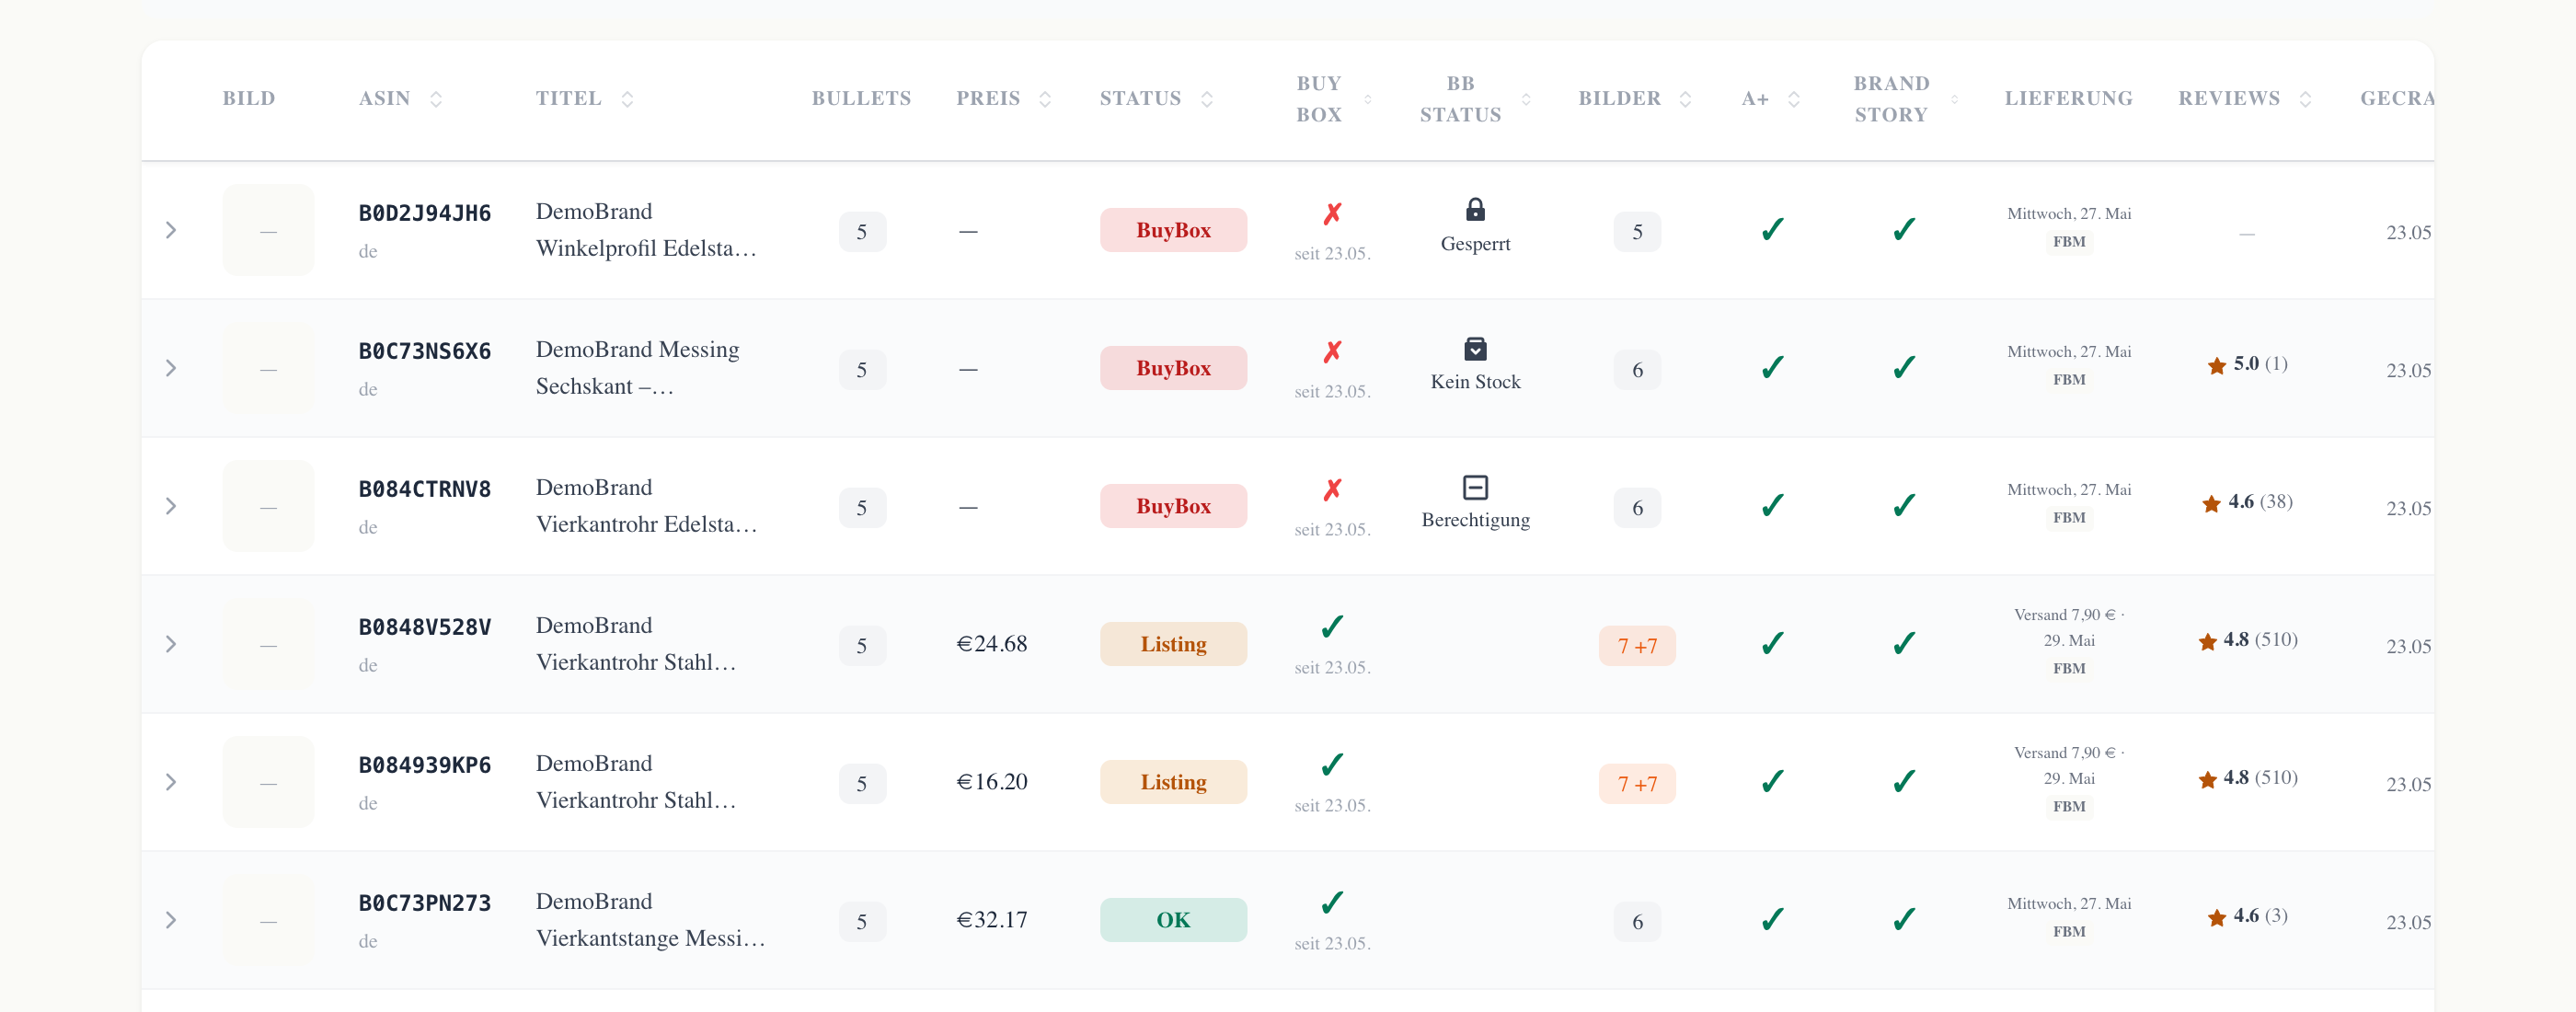The width and height of the screenshot is (2576, 1012).
Task: Click Brand Story checkmark in B084939KP6 row
Action: pyautogui.click(x=1904, y=781)
